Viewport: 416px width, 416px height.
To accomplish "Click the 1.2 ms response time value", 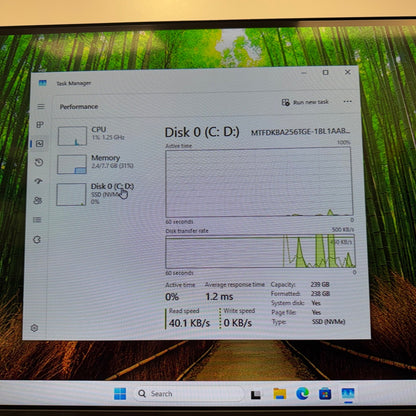I will click(219, 296).
